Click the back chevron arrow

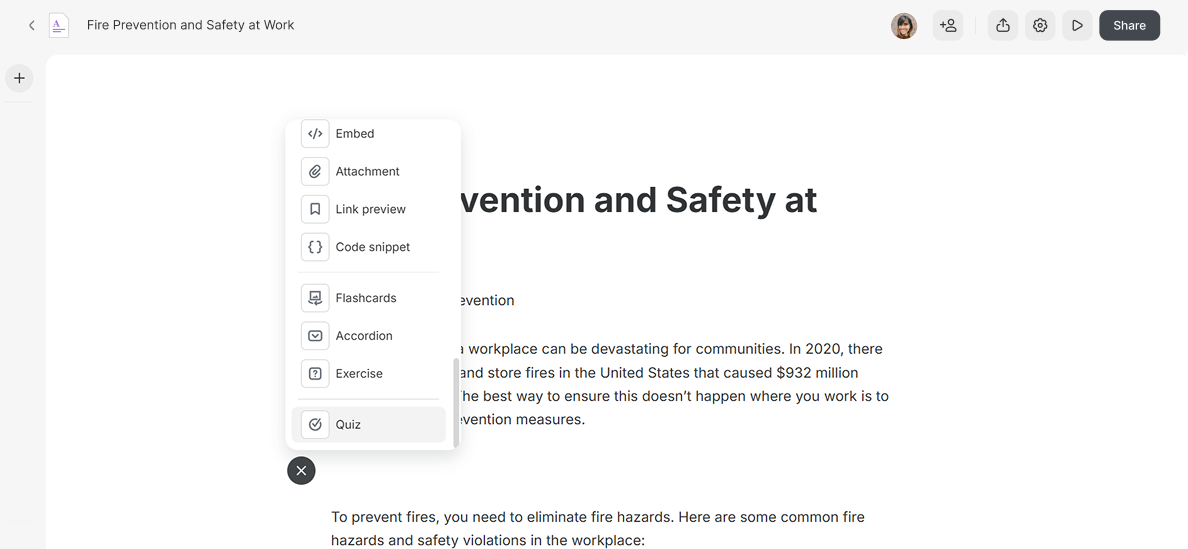(31, 25)
